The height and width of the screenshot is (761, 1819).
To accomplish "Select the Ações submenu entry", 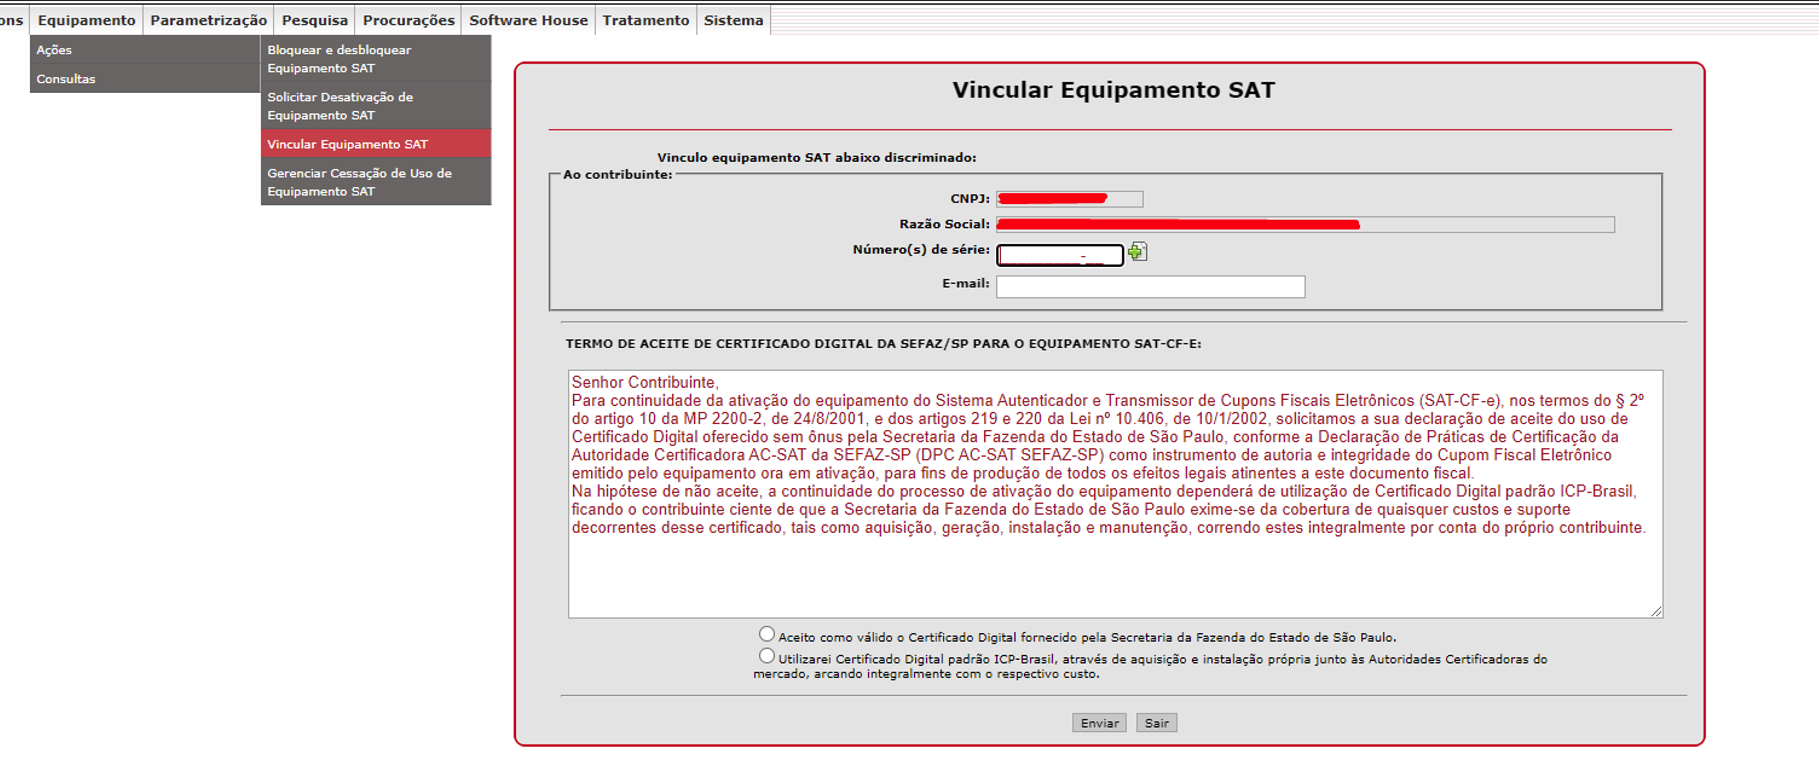I will point(145,50).
